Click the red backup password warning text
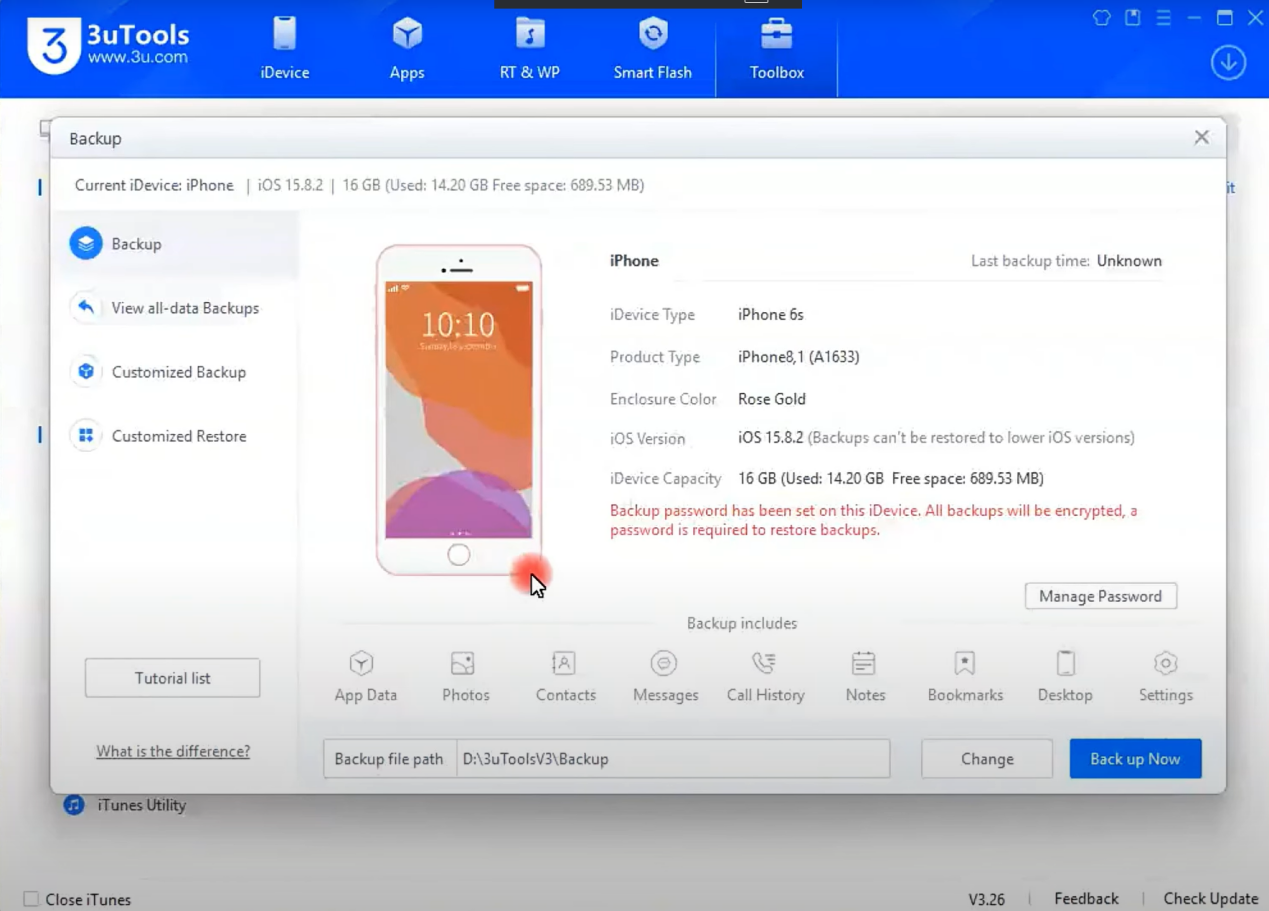The height and width of the screenshot is (911, 1269). [x=873, y=520]
